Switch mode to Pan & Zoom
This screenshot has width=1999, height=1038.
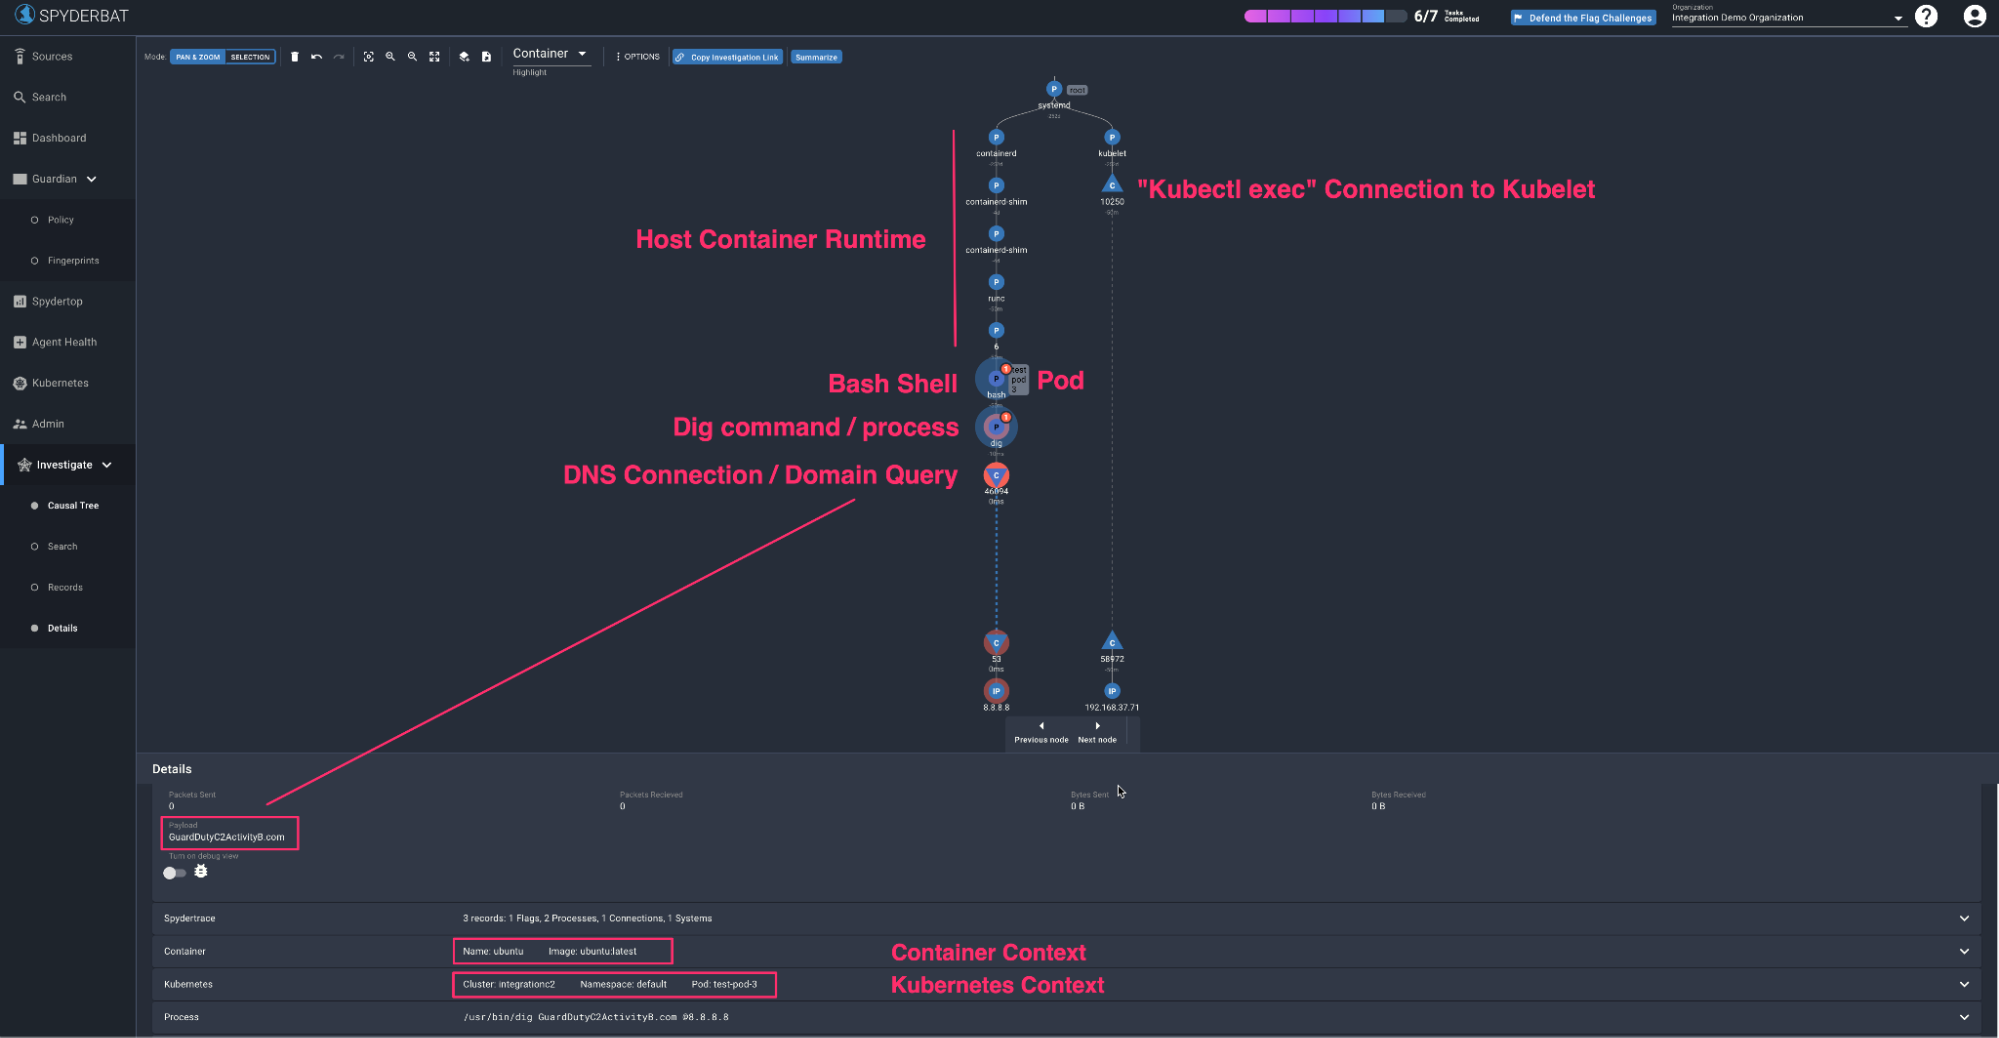198,57
